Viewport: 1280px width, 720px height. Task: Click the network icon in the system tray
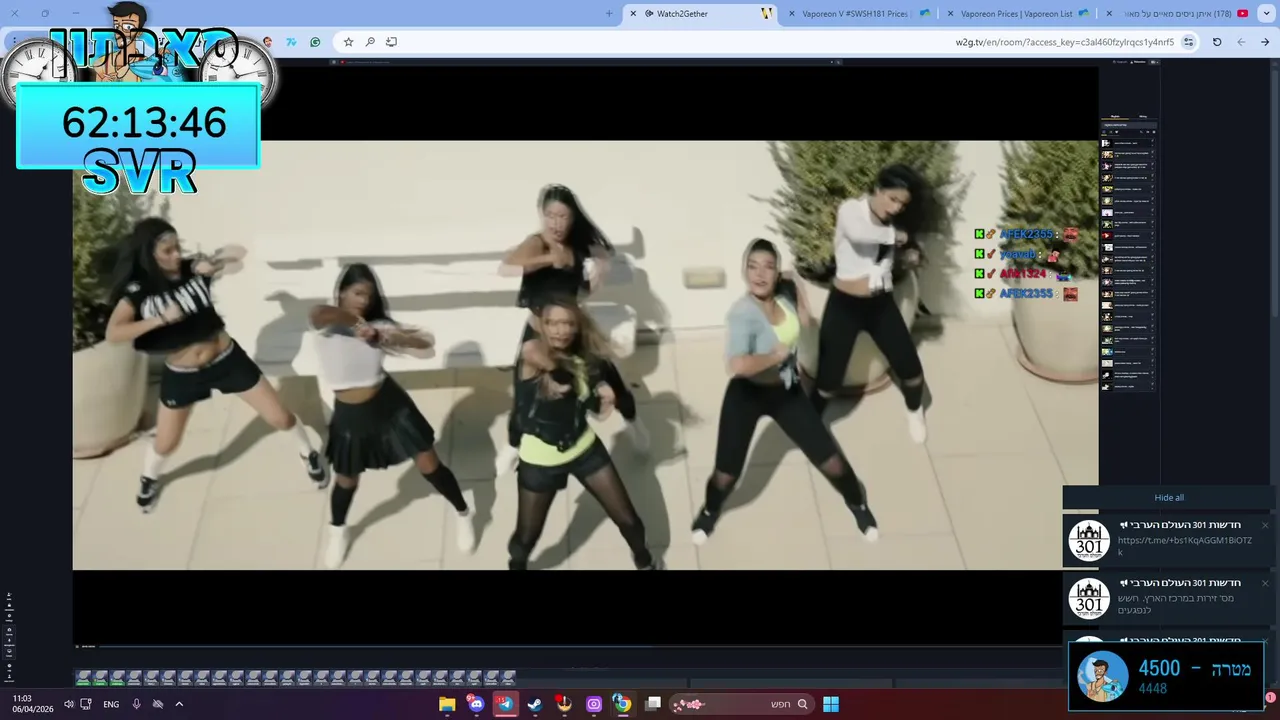[x=86, y=704]
